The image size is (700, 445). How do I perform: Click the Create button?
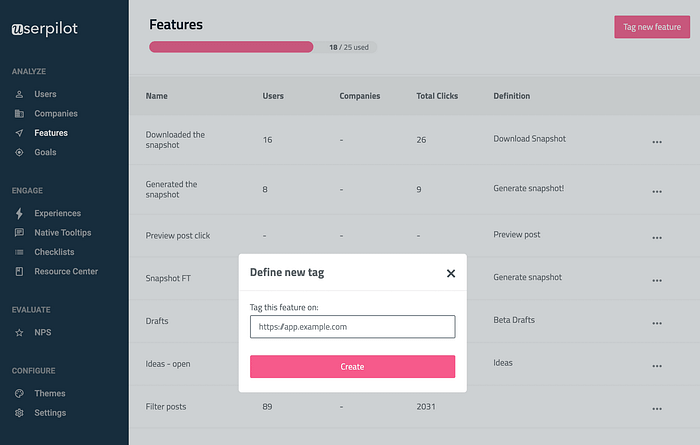(x=352, y=367)
